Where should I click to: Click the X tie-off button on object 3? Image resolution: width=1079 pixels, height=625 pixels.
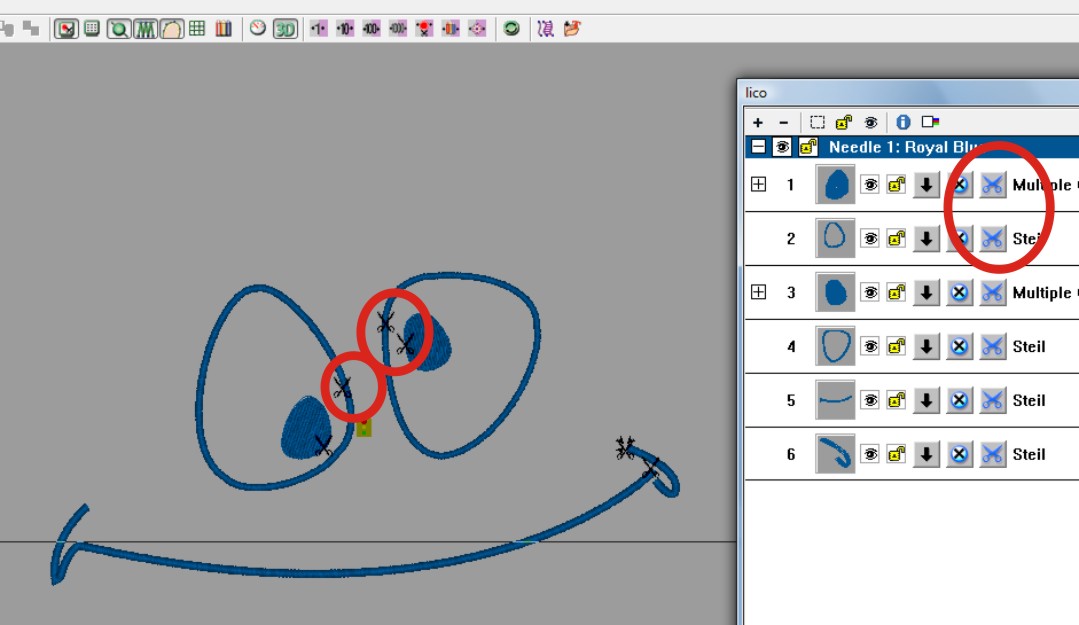pos(959,293)
